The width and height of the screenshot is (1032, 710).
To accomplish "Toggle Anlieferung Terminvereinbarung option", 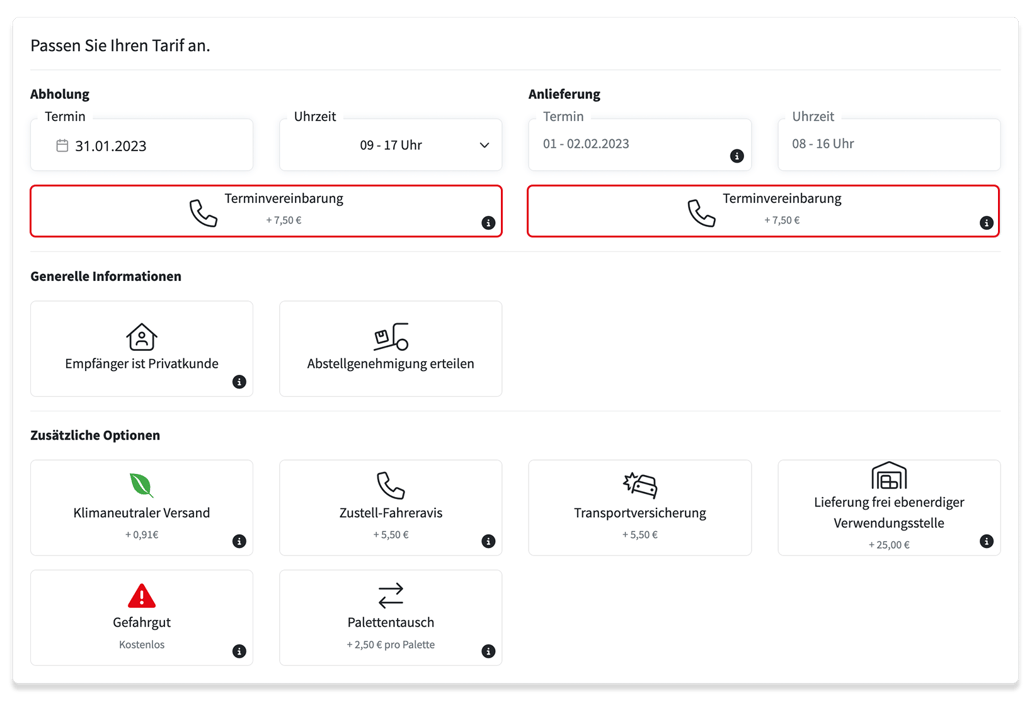I will click(x=763, y=211).
